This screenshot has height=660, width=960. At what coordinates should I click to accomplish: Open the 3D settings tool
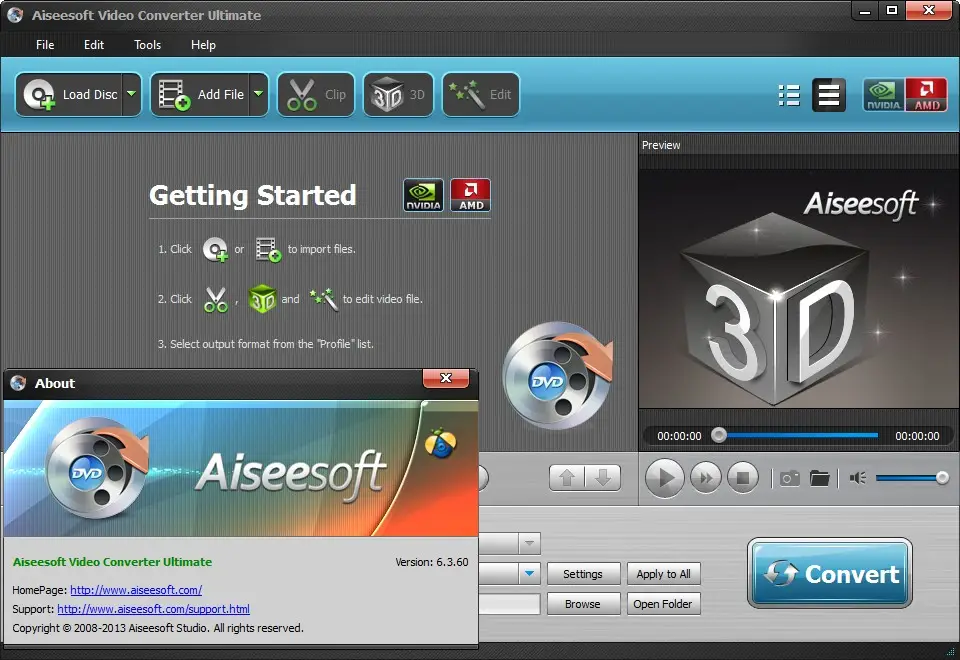(399, 94)
